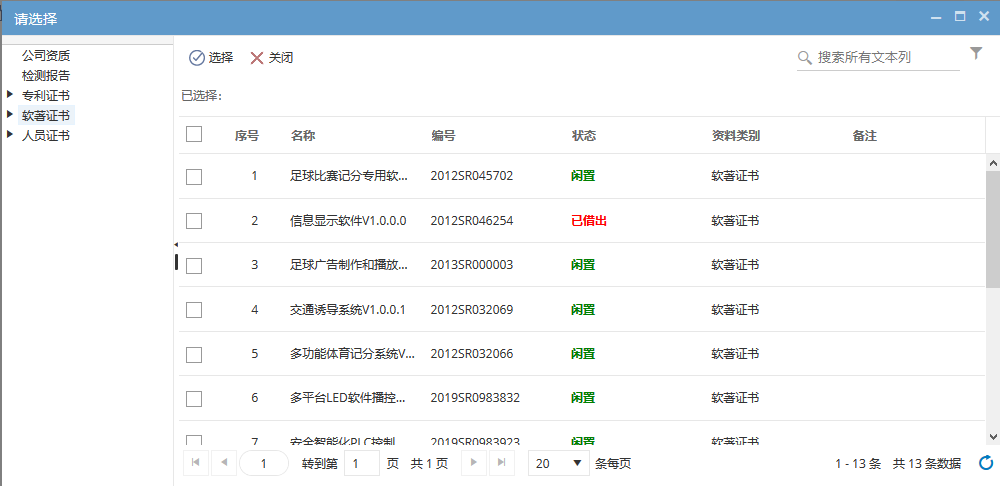The height and width of the screenshot is (486, 1000).
Task: Open the 20 items per page dropdown
Action: [558, 463]
